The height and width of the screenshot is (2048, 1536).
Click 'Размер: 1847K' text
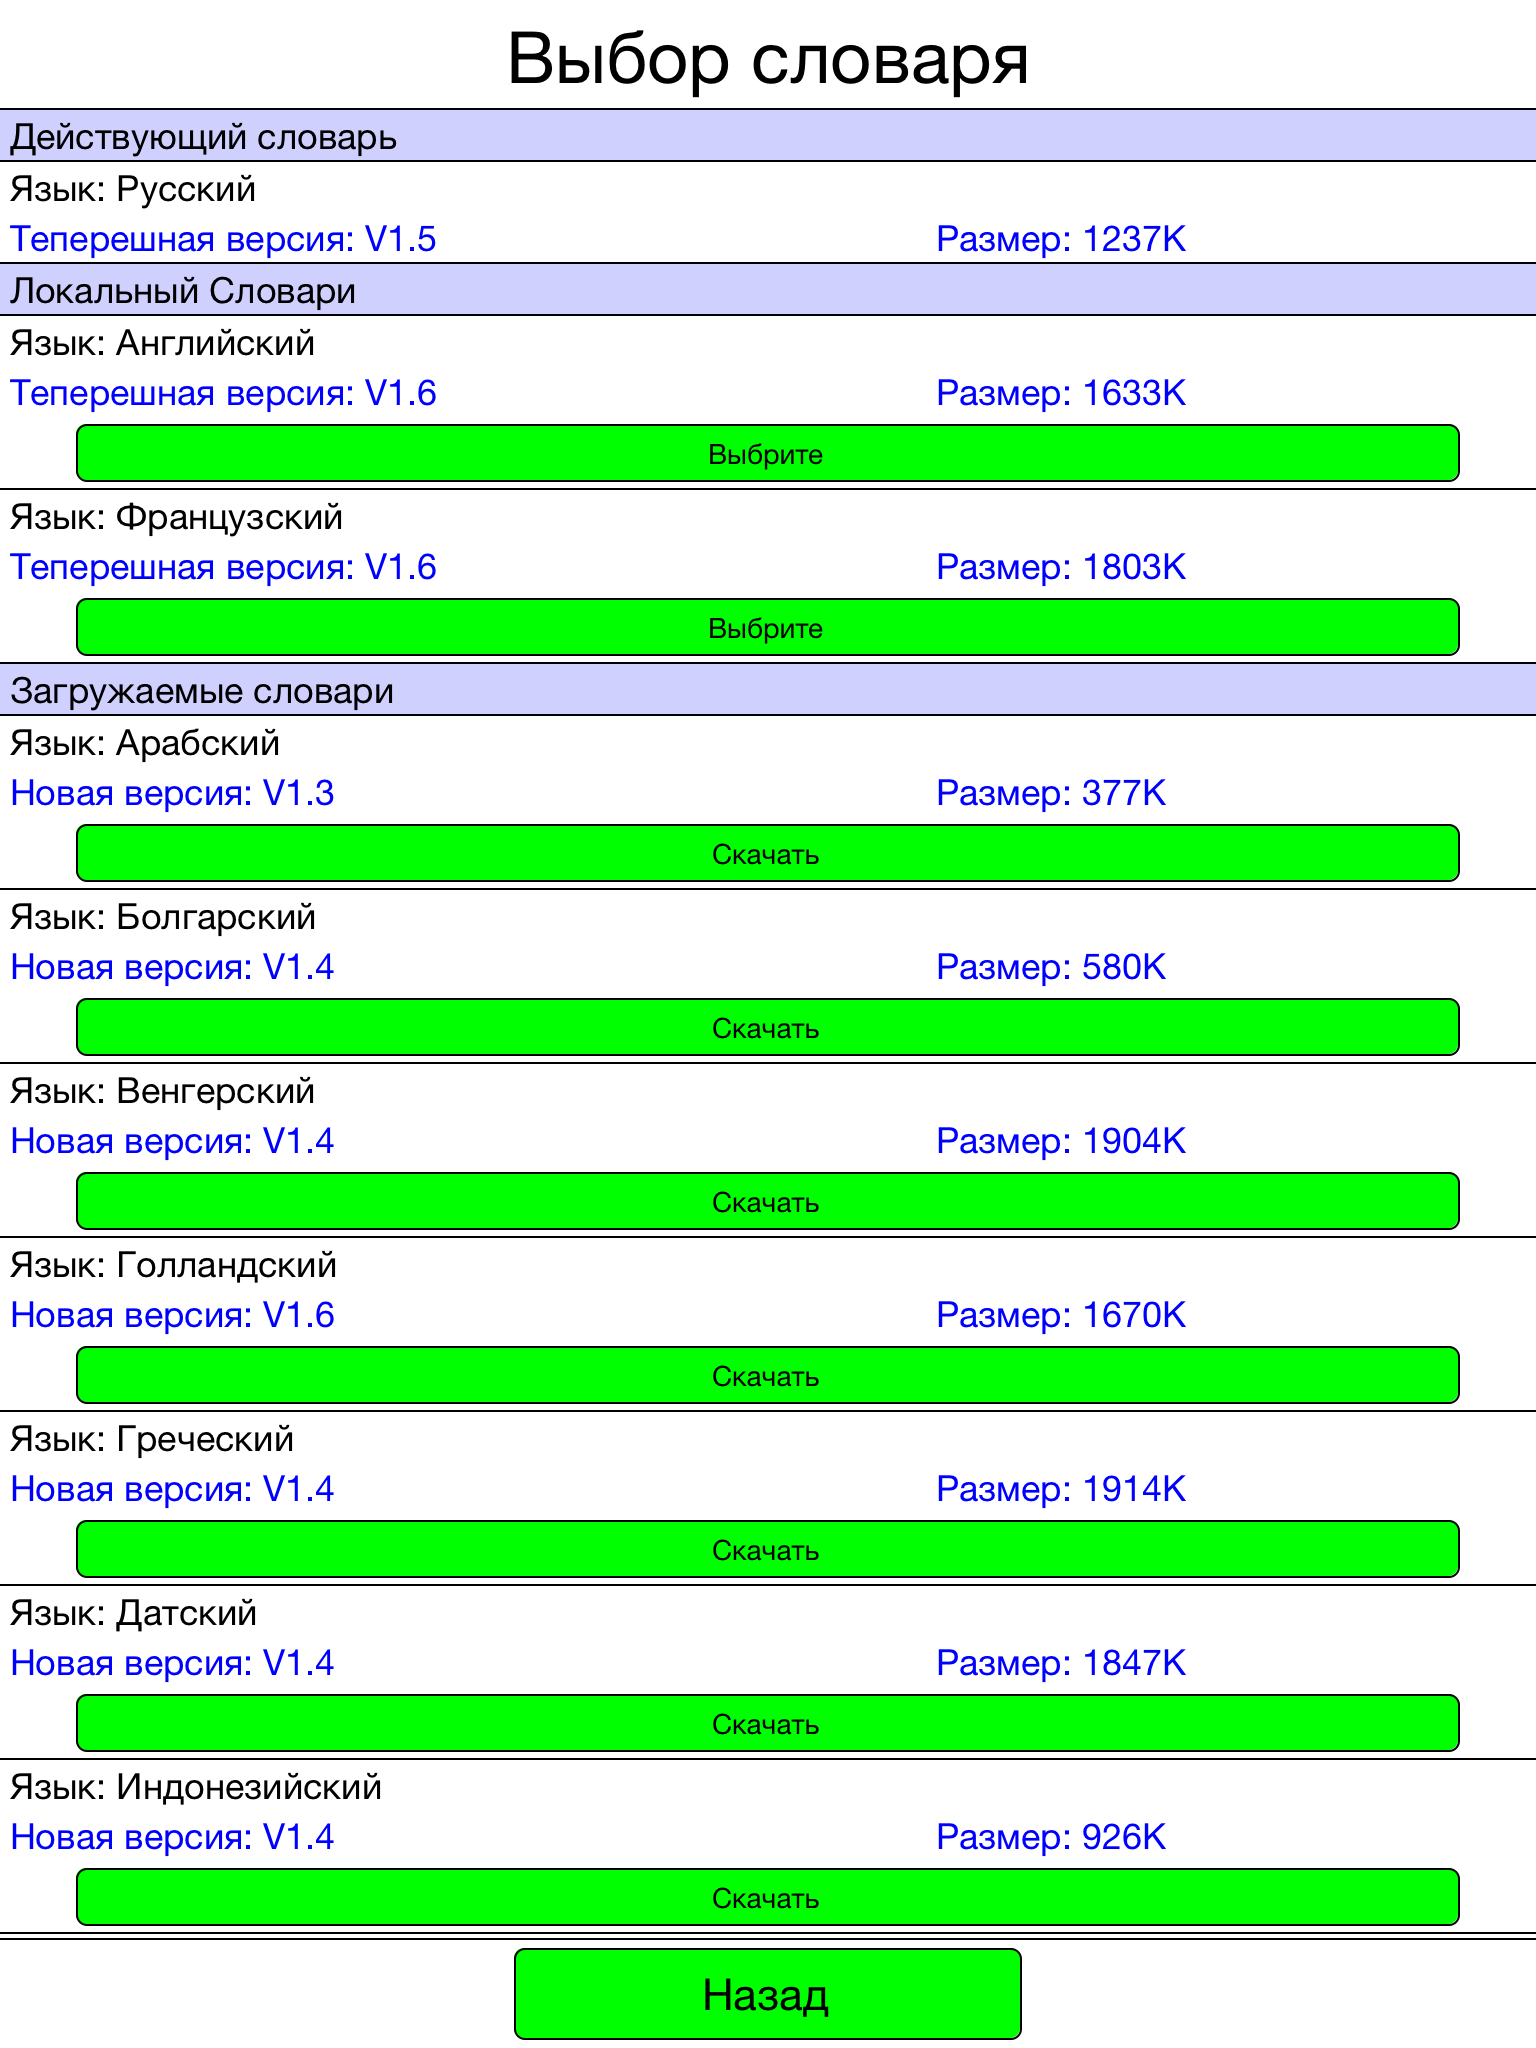pyautogui.click(x=1061, y=1663)
